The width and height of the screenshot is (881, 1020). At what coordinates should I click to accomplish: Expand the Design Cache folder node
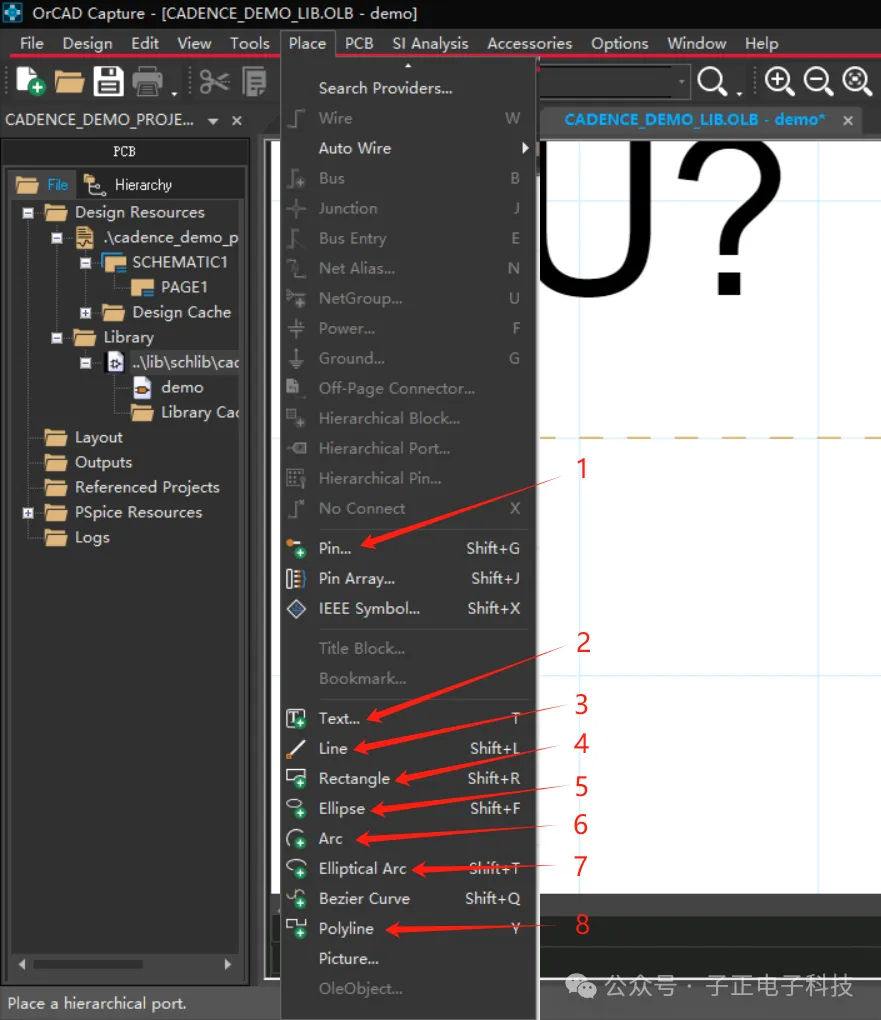(85, 313)
